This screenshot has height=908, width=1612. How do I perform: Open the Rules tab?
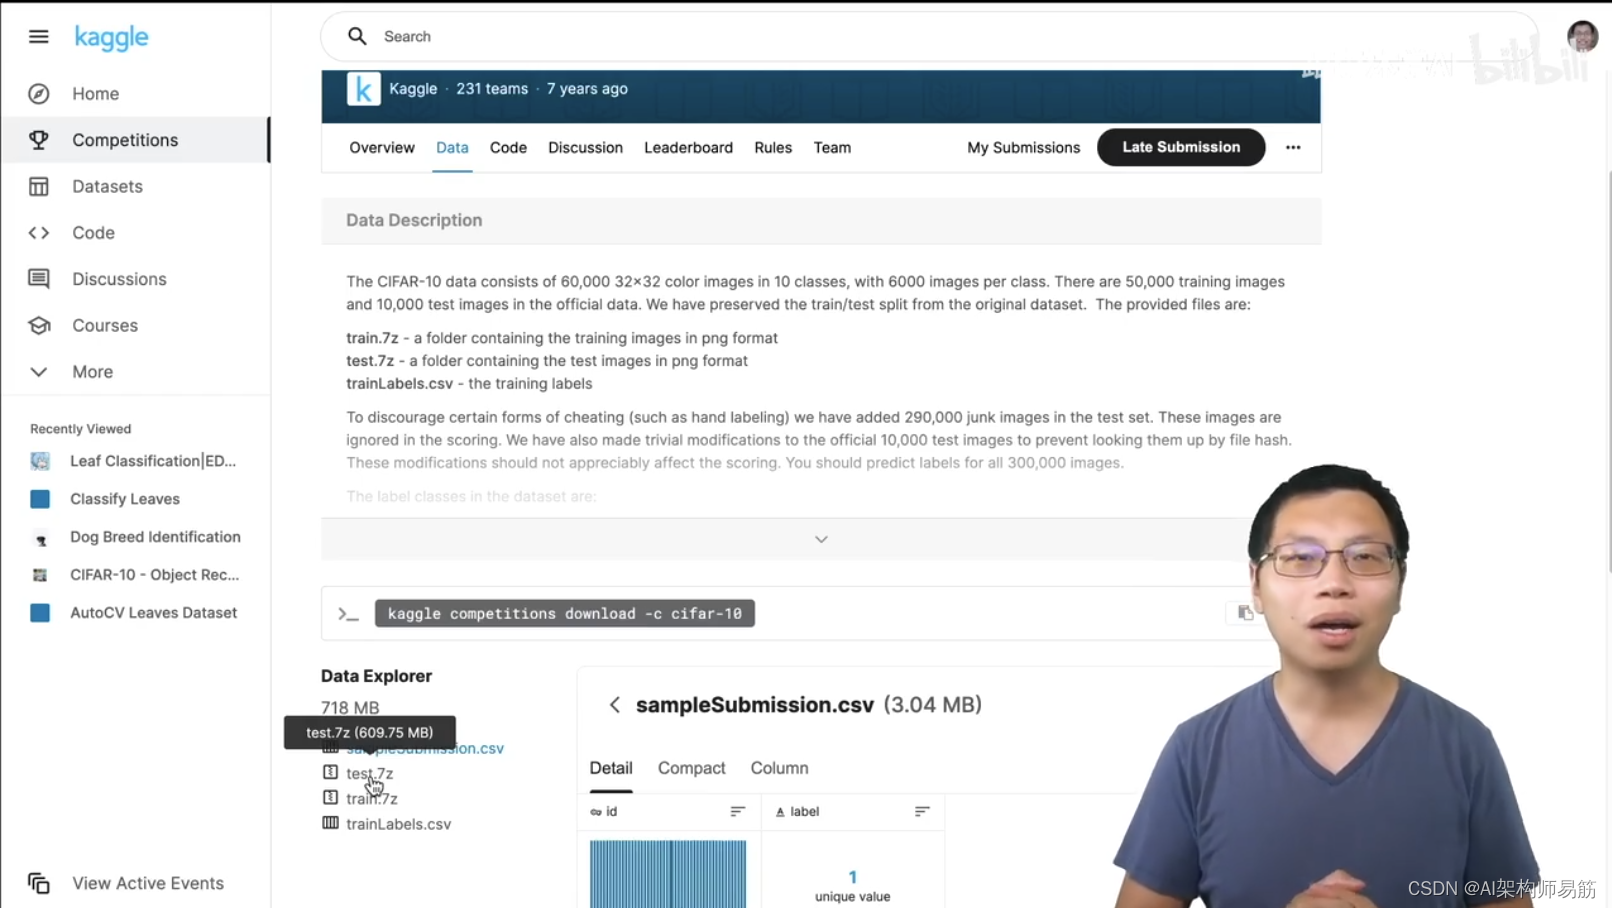(773, 147)
